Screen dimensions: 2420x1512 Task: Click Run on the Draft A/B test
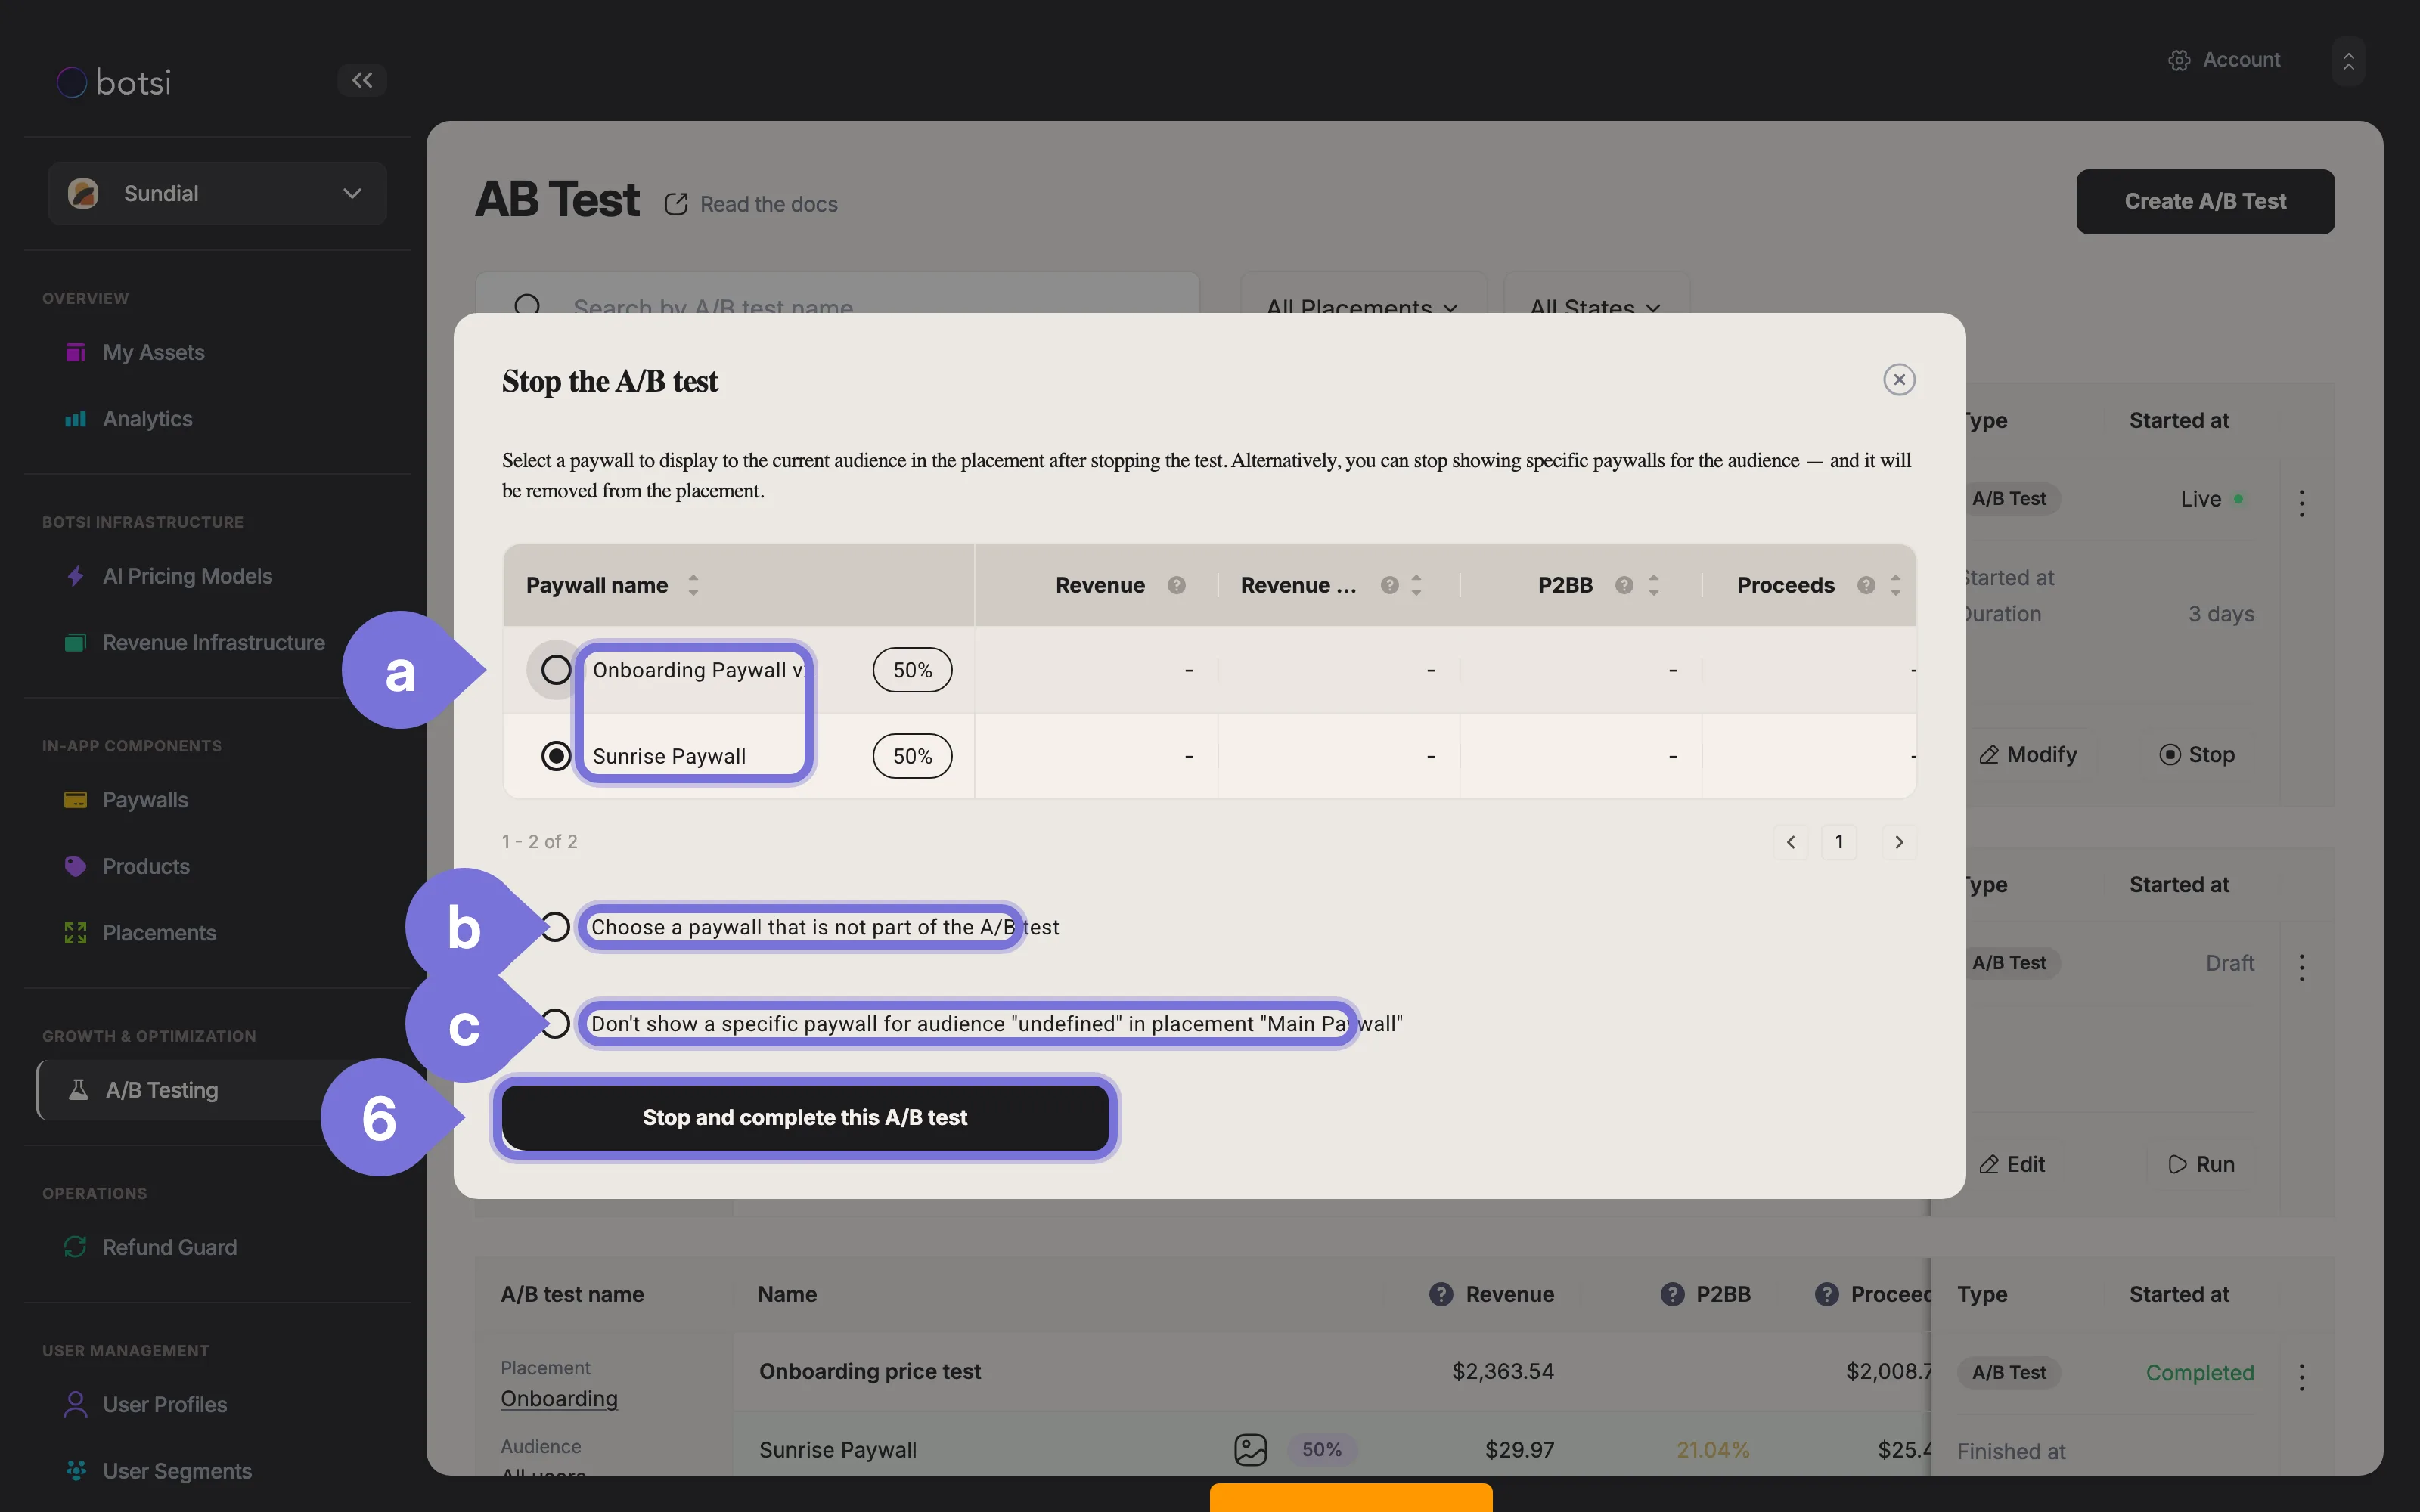coord(2201,1164)
